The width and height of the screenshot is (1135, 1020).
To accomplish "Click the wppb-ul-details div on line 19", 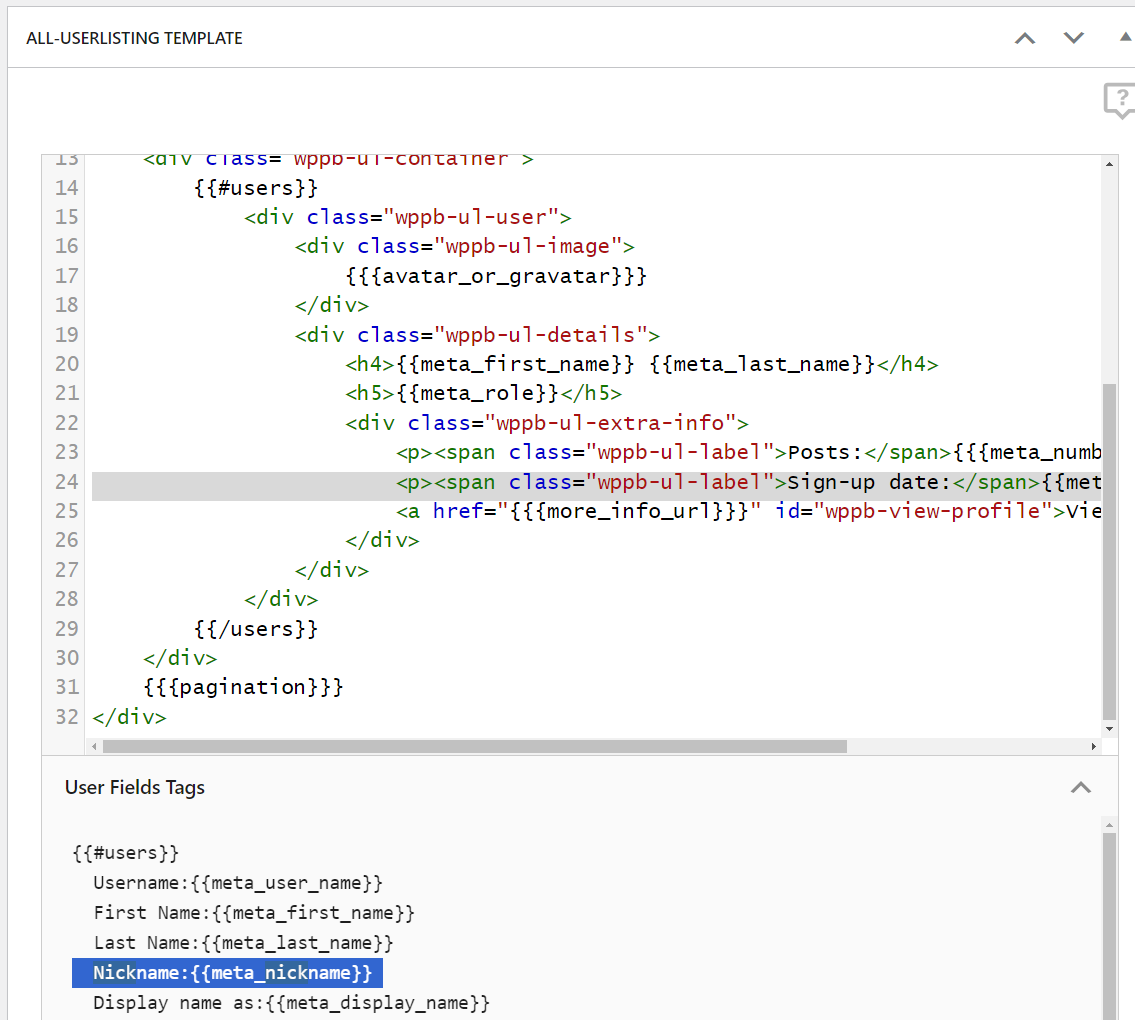I will click(477, 335).
